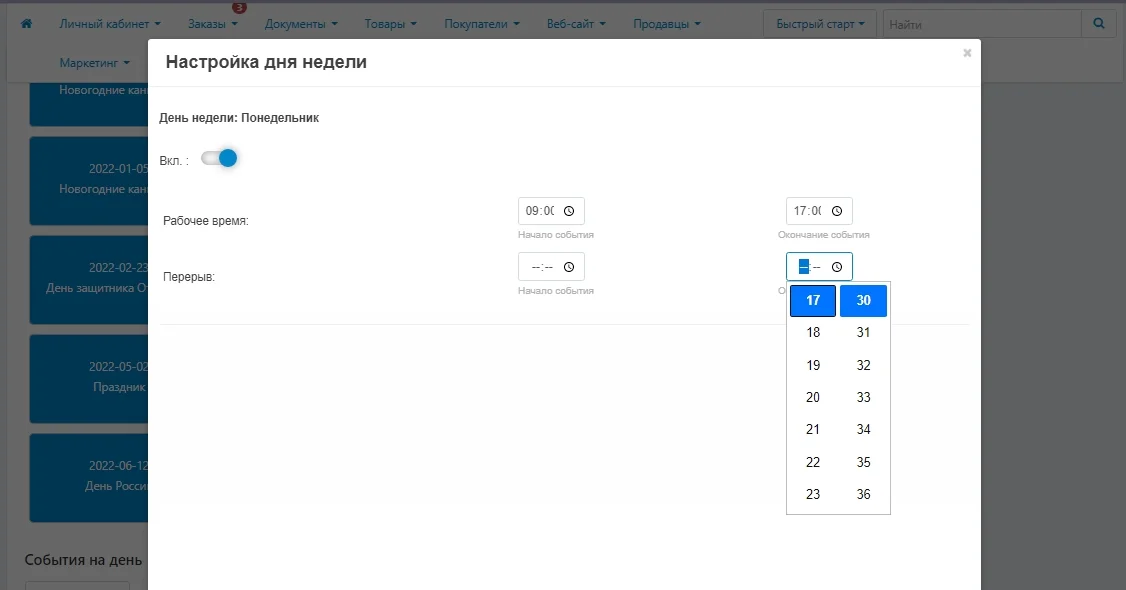This screenshot has width=1126, height=590.
Task: Select hour 17 in time picker
Action: click(x=813, y=301)
